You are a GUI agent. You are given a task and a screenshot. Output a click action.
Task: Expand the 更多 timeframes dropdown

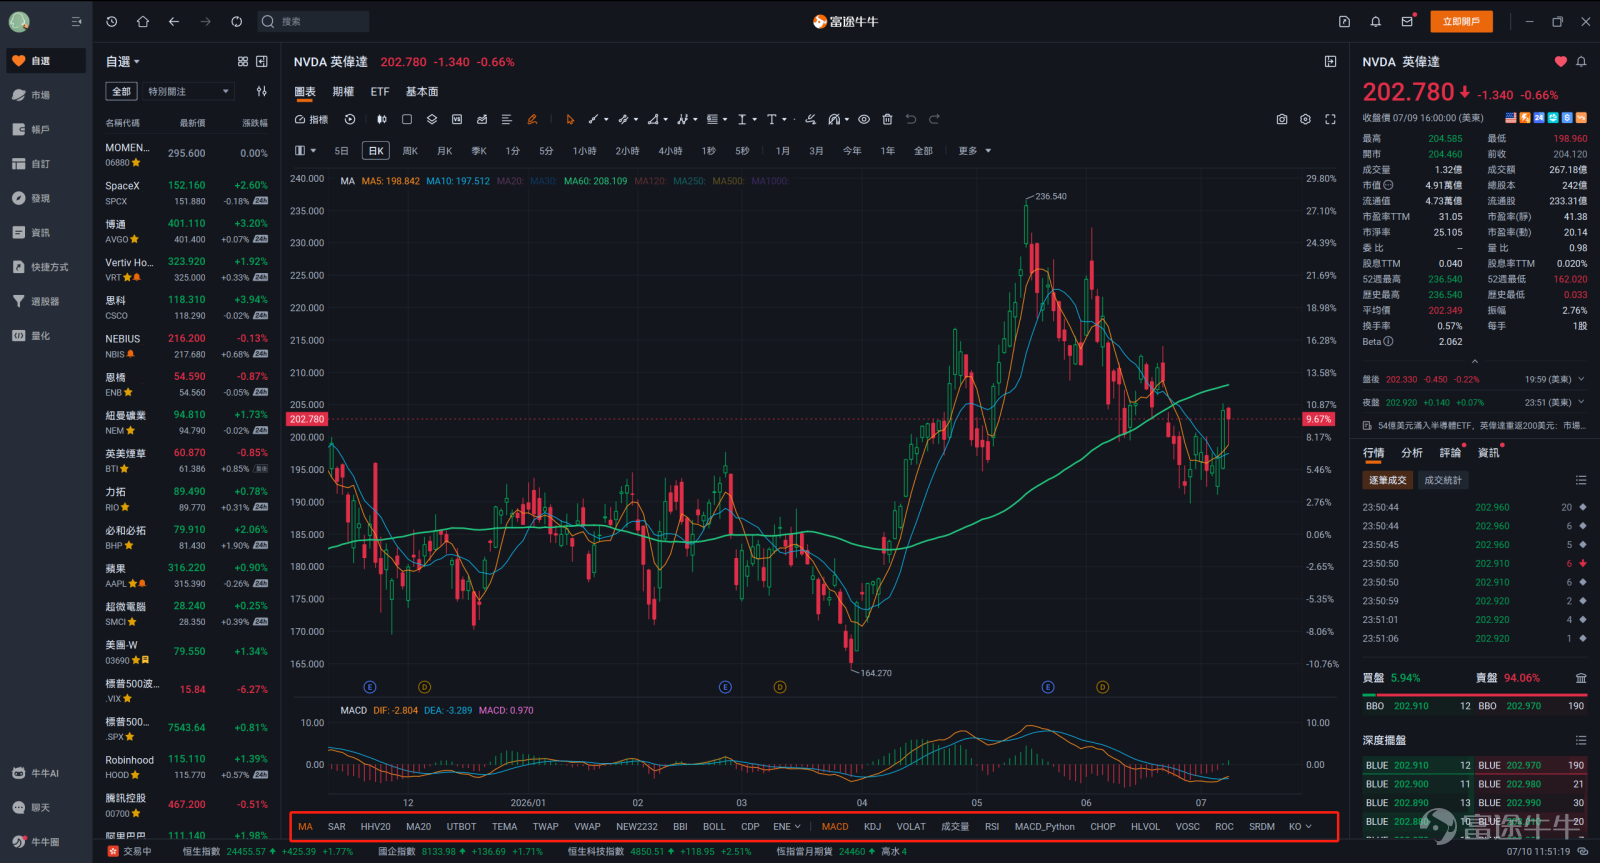click(975, 151)
